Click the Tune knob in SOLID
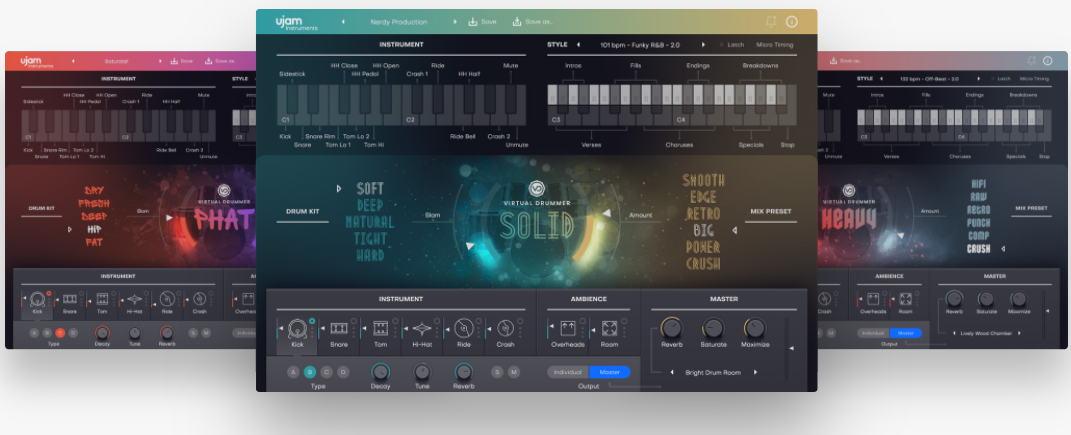The height and width of the screenshot is (435, 1071). 422,372
